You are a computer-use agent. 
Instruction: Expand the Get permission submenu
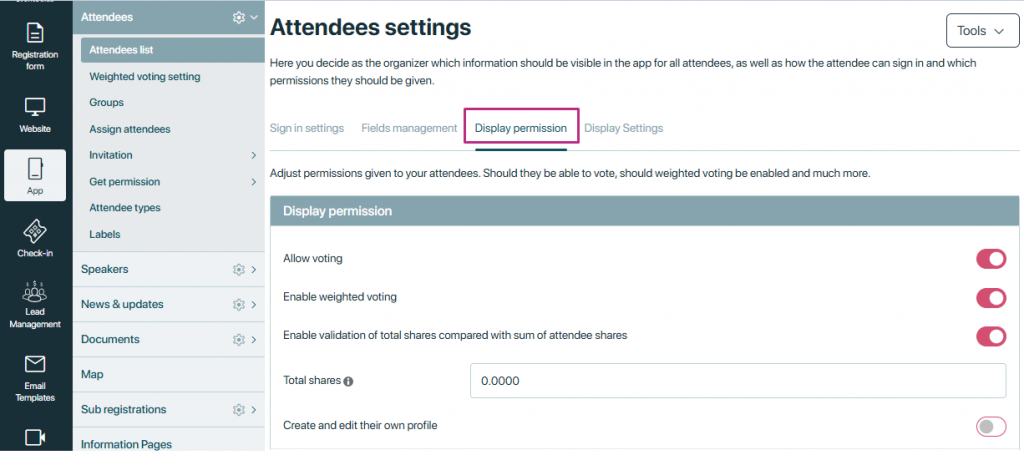click(x=254, y=182)
